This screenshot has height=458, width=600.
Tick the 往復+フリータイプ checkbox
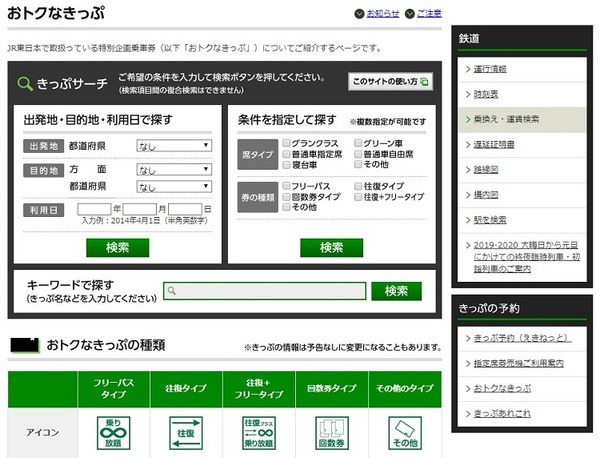pyautogui.click(x=358, y=197)
